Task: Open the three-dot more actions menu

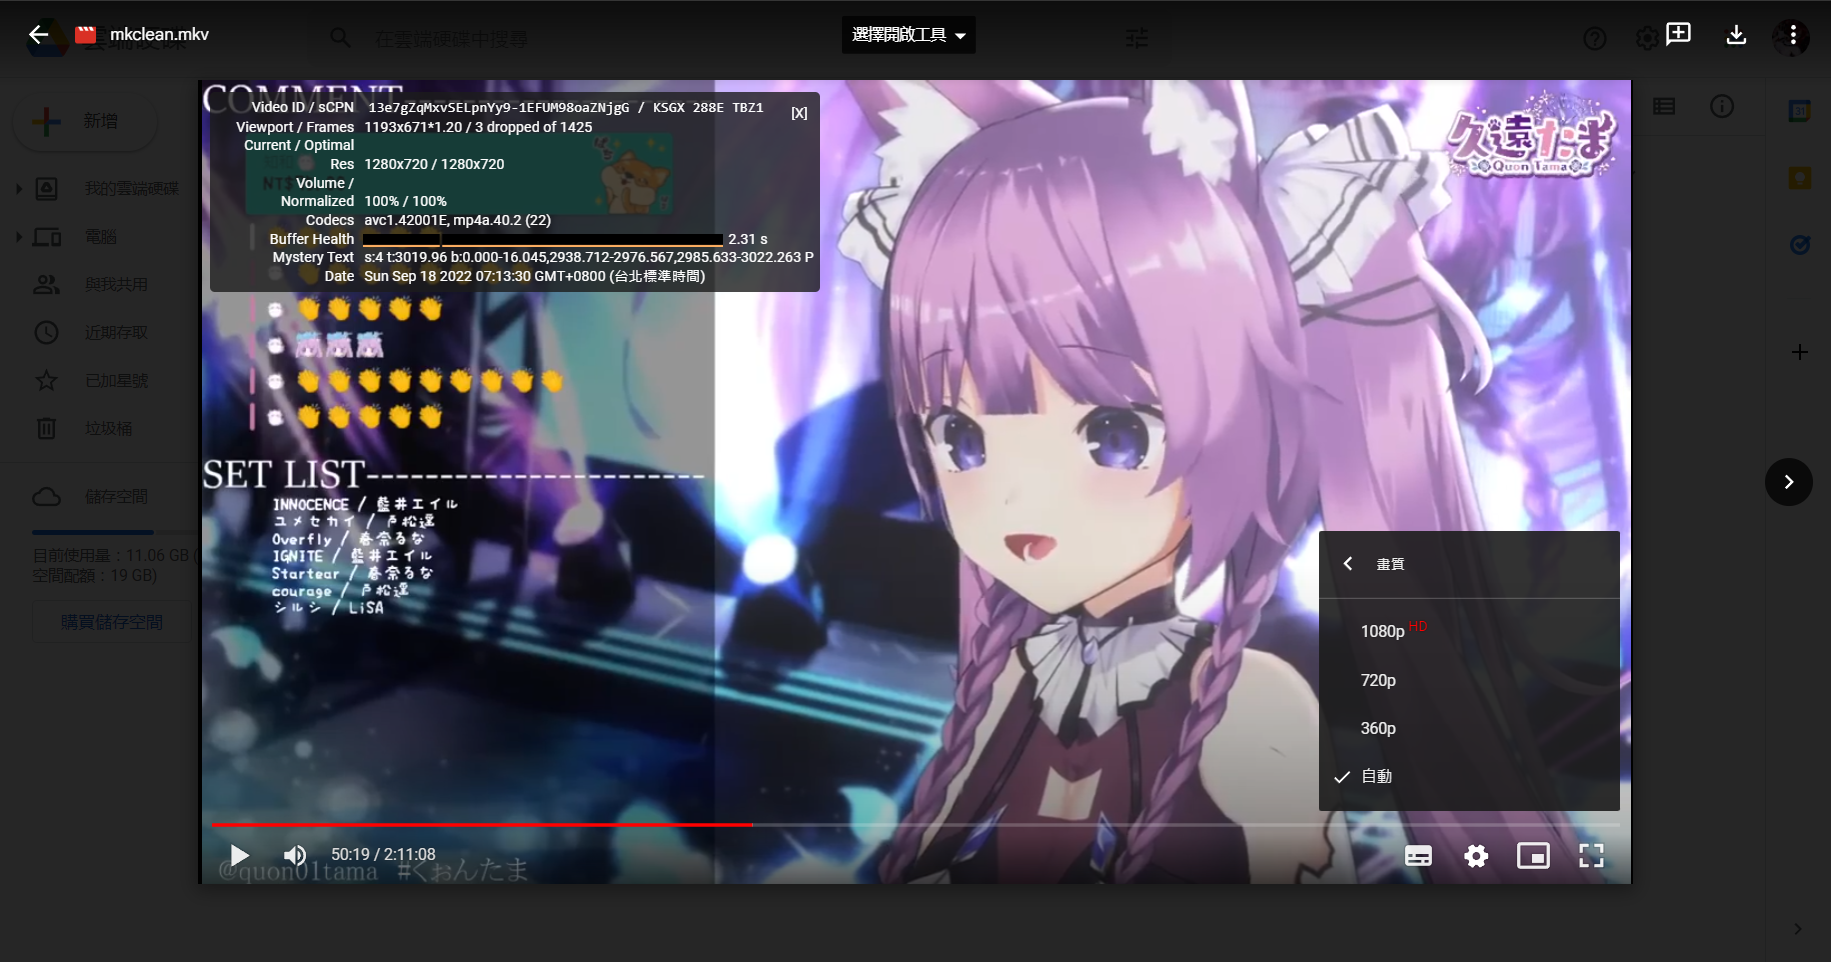Action: point(1793,35)
